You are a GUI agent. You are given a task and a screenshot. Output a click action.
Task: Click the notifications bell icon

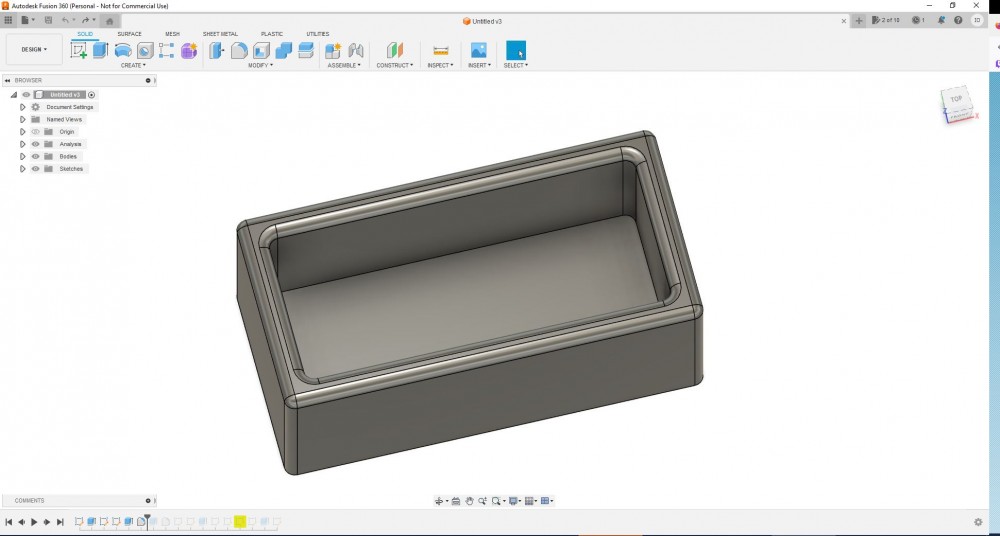point(942,20)
